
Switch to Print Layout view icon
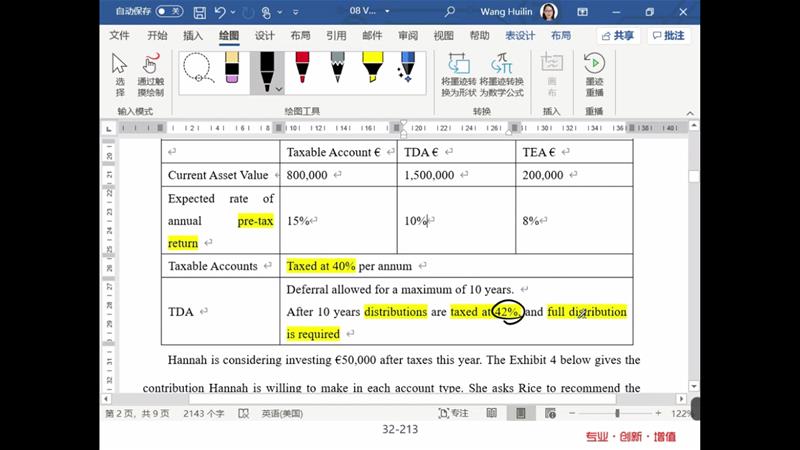pyautogui.click(x=520, y=413)
